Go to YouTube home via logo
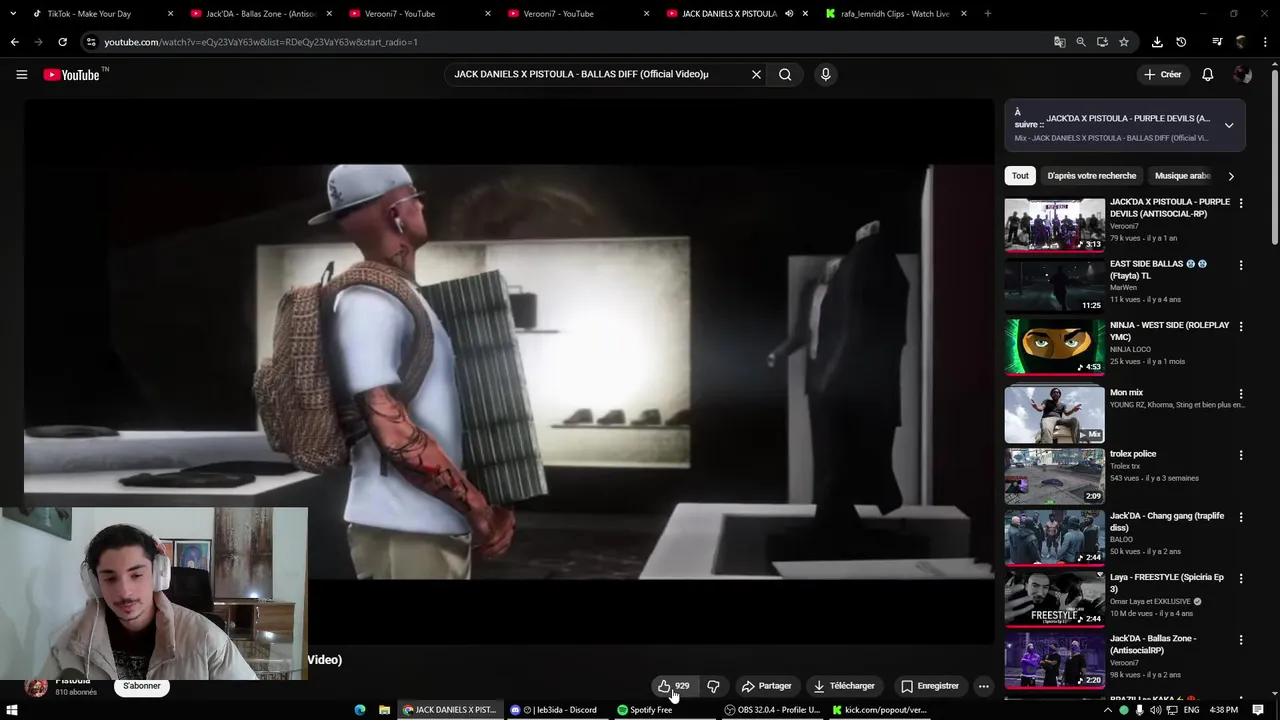This screenshot has width=1280, height=720. (72, 75)
